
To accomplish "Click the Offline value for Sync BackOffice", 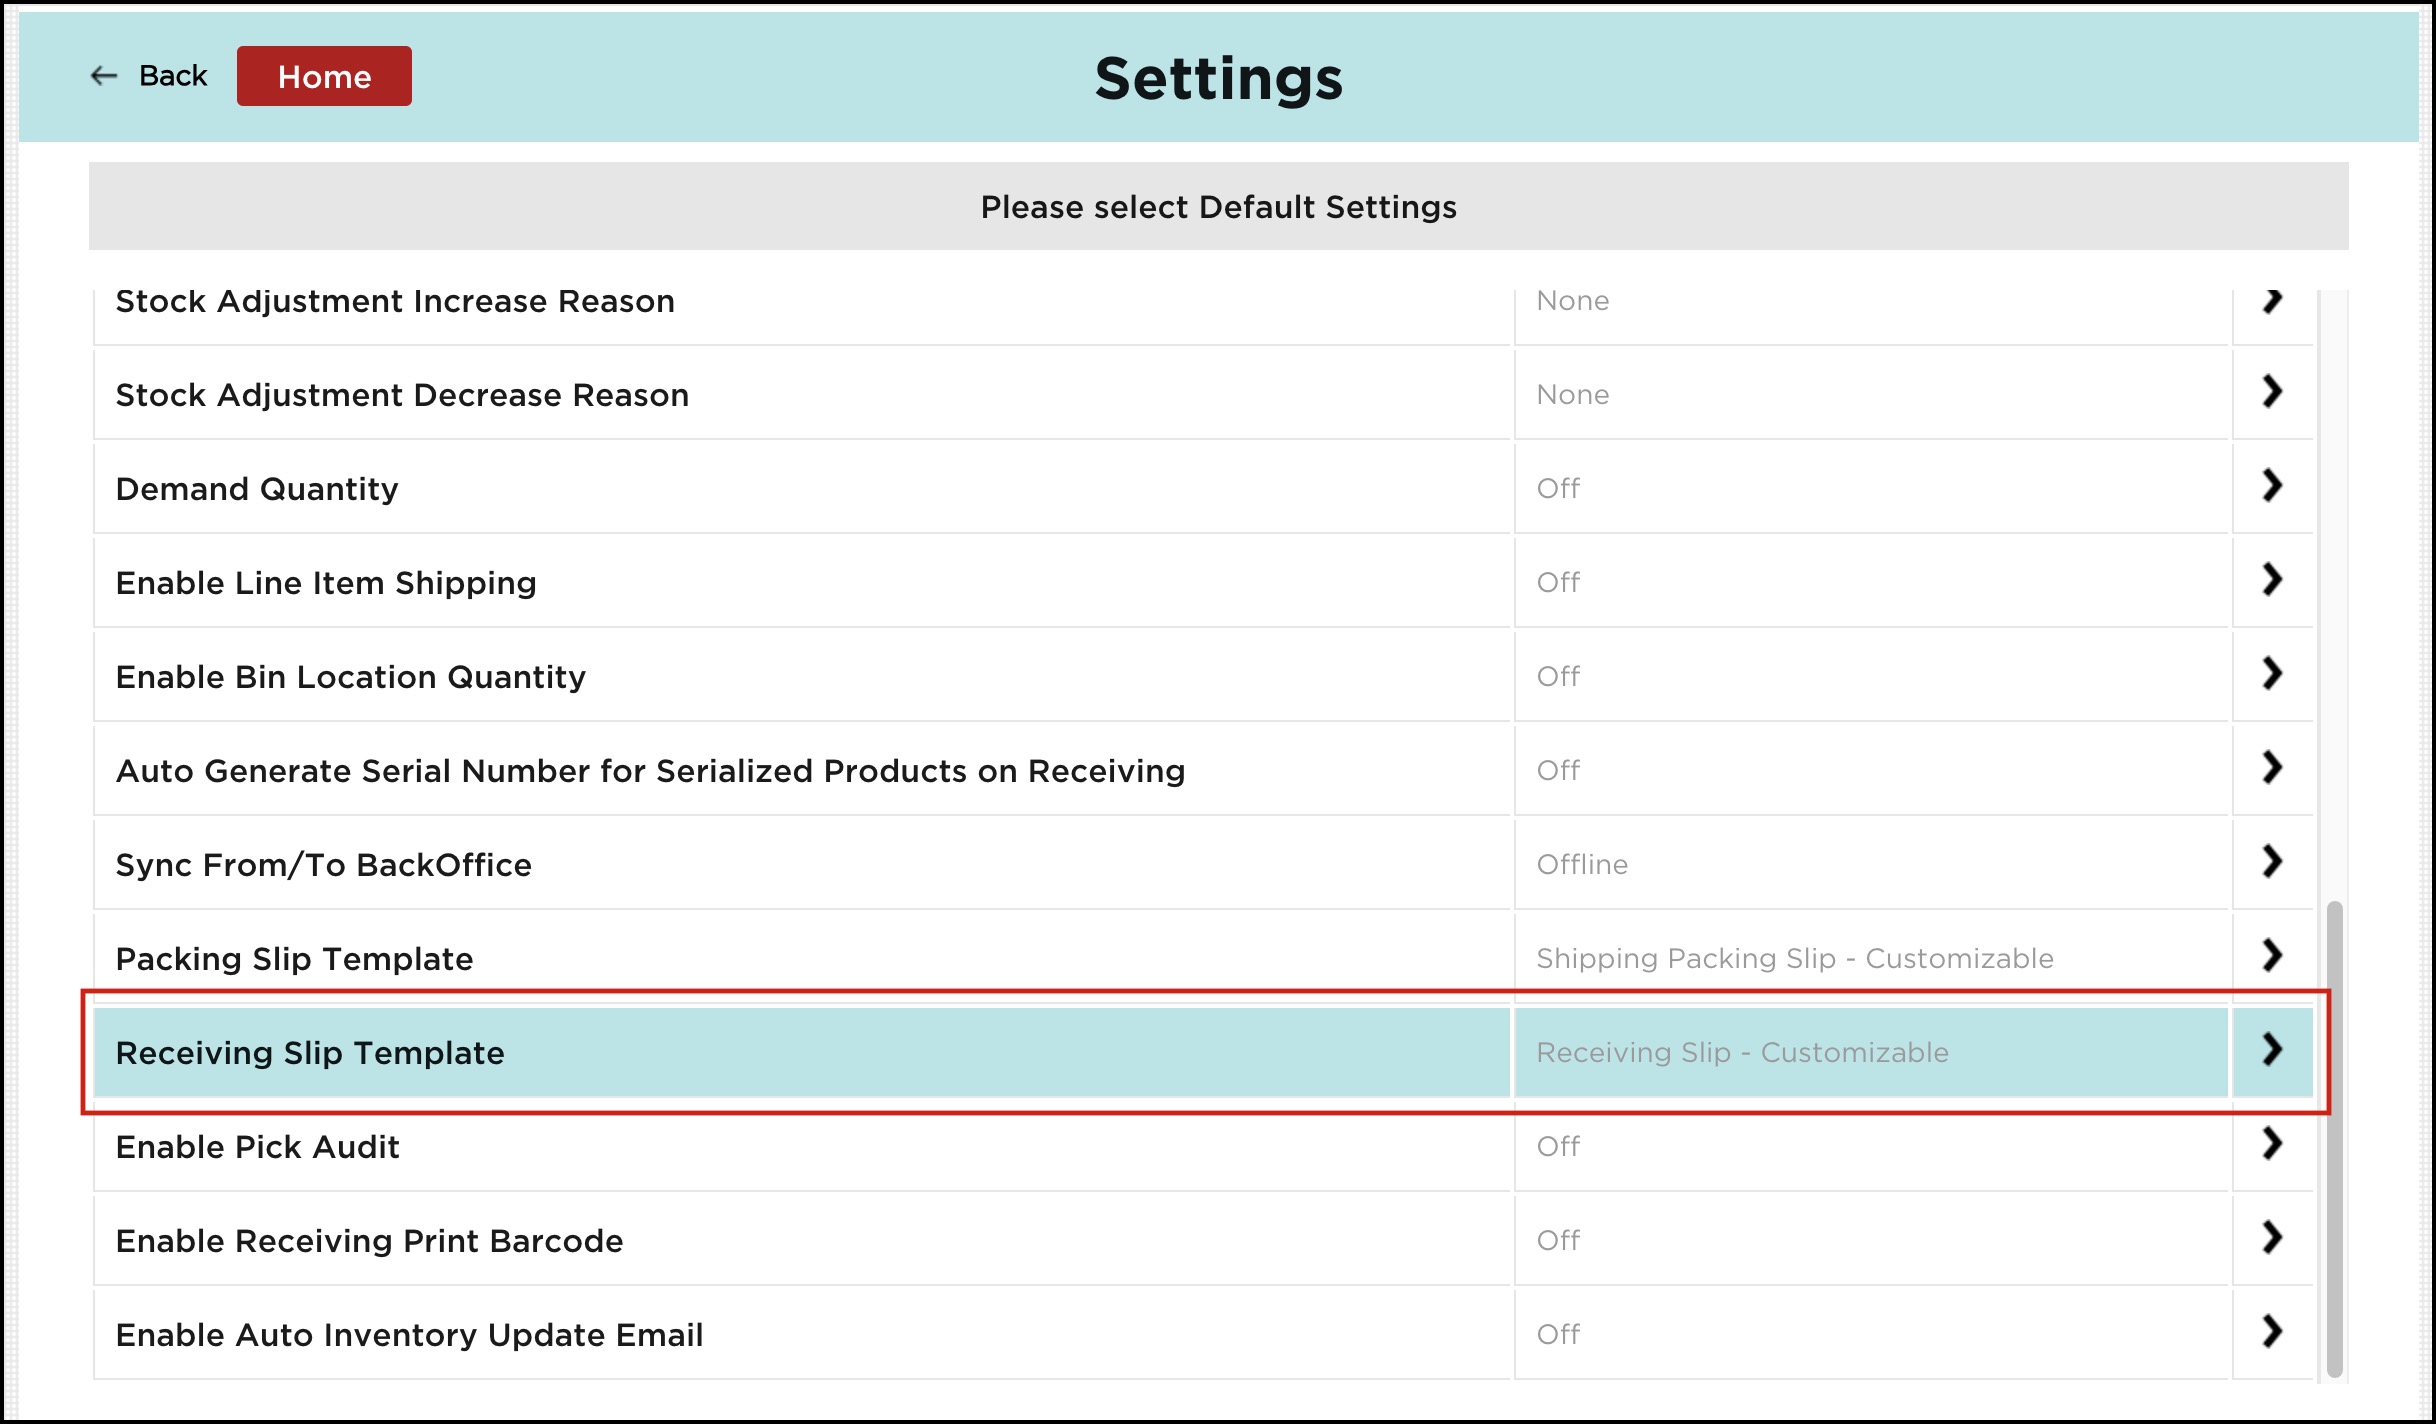I will (1582, 864).
